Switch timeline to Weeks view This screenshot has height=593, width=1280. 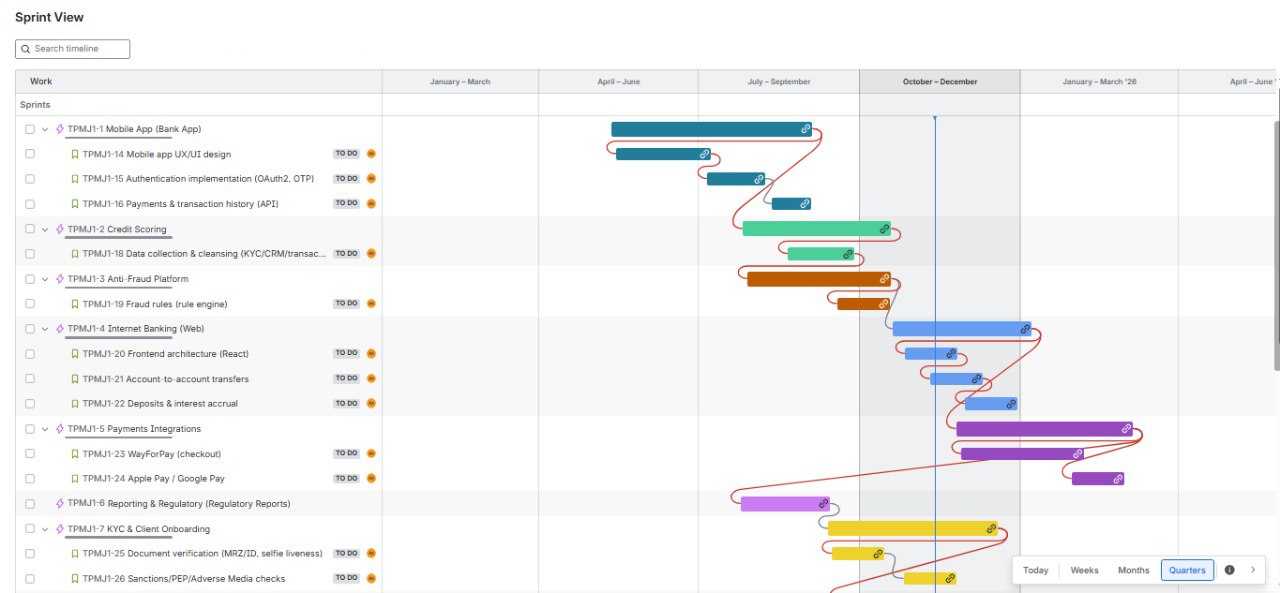(x=1084, y=570)
